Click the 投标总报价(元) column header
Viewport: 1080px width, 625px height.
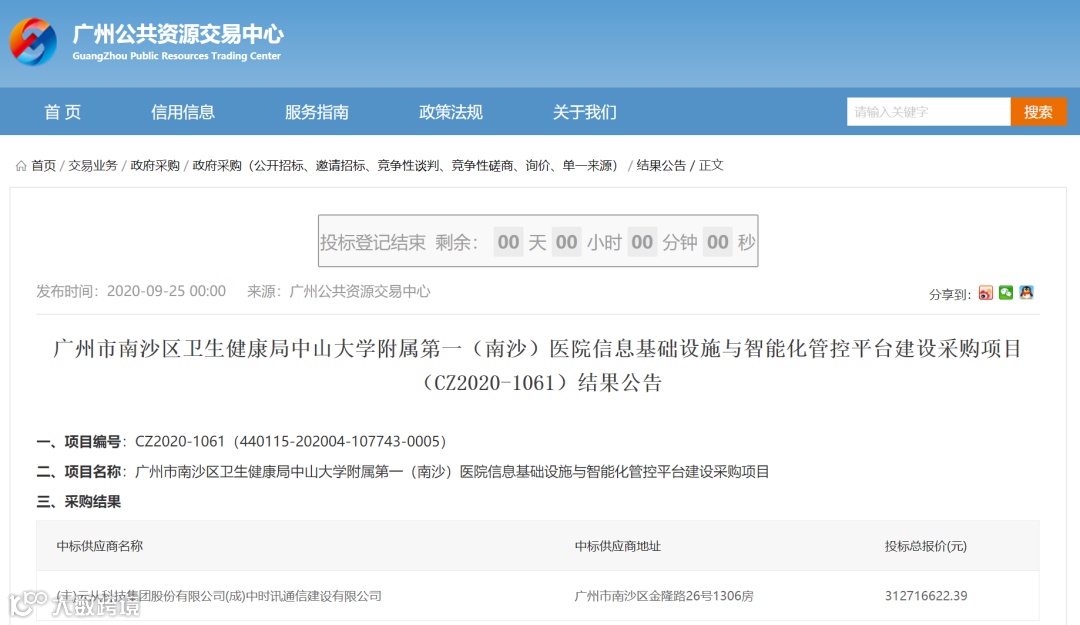click(x=926, y=546)
